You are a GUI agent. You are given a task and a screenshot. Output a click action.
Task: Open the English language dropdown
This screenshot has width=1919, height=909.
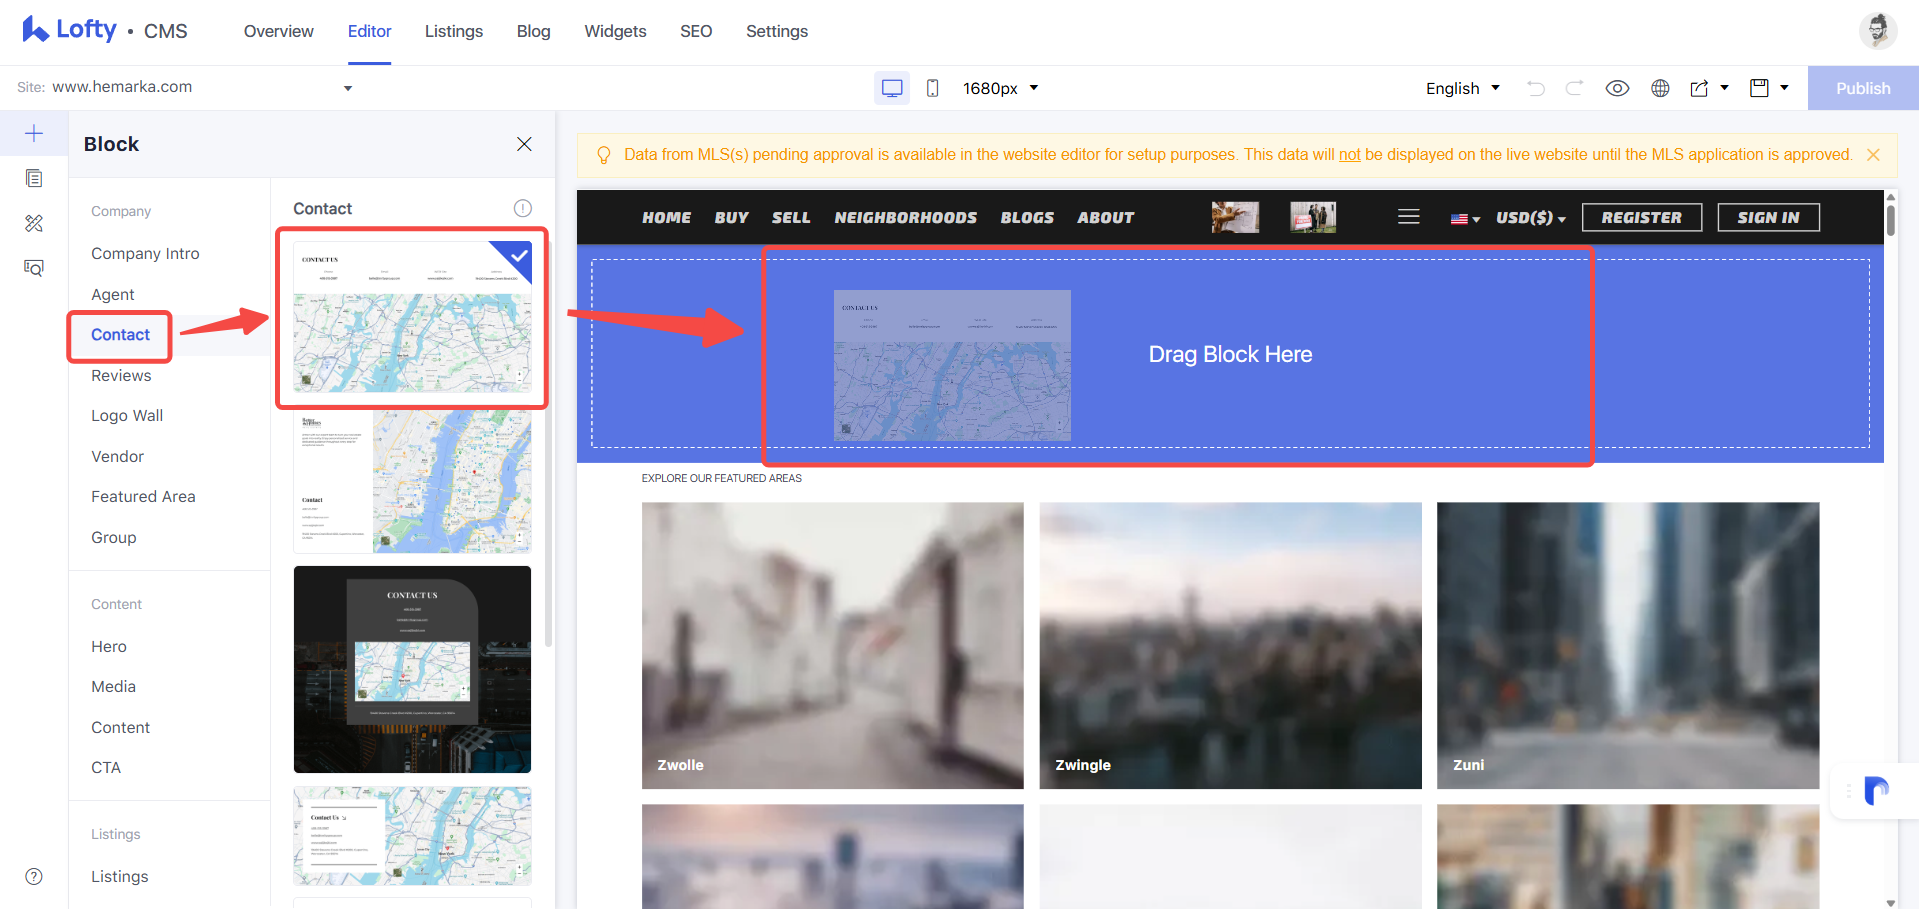[1463, 88]
